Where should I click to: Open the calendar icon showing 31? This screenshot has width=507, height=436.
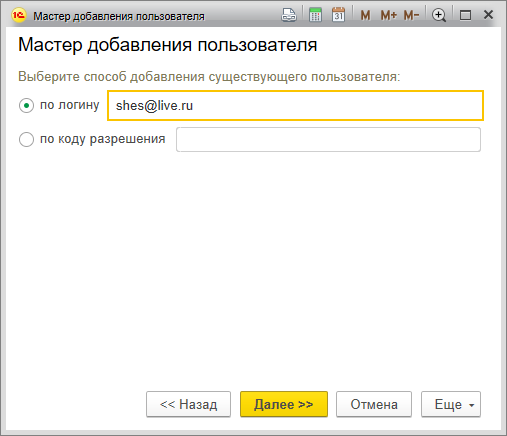pyautogui.click(x=338, y=15)
